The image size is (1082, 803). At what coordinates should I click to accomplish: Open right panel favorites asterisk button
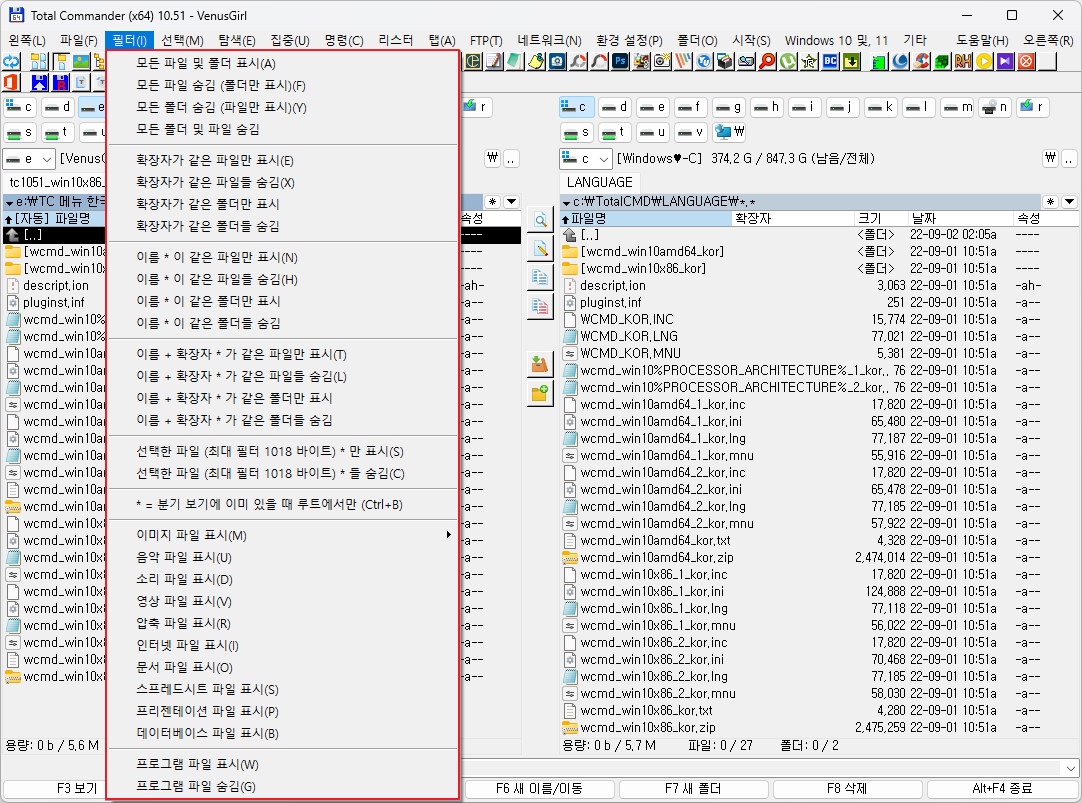coord(1050,201)
